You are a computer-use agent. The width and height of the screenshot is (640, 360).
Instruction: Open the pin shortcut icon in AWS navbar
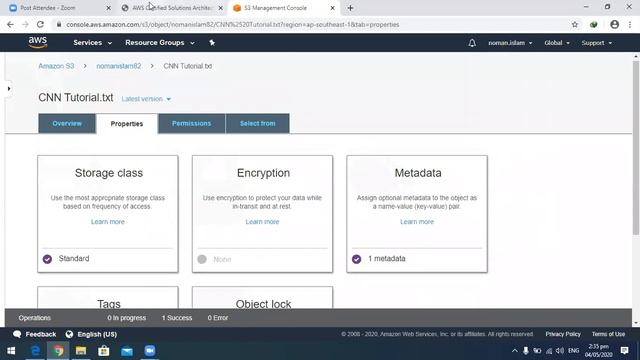(x=212, y=42)
